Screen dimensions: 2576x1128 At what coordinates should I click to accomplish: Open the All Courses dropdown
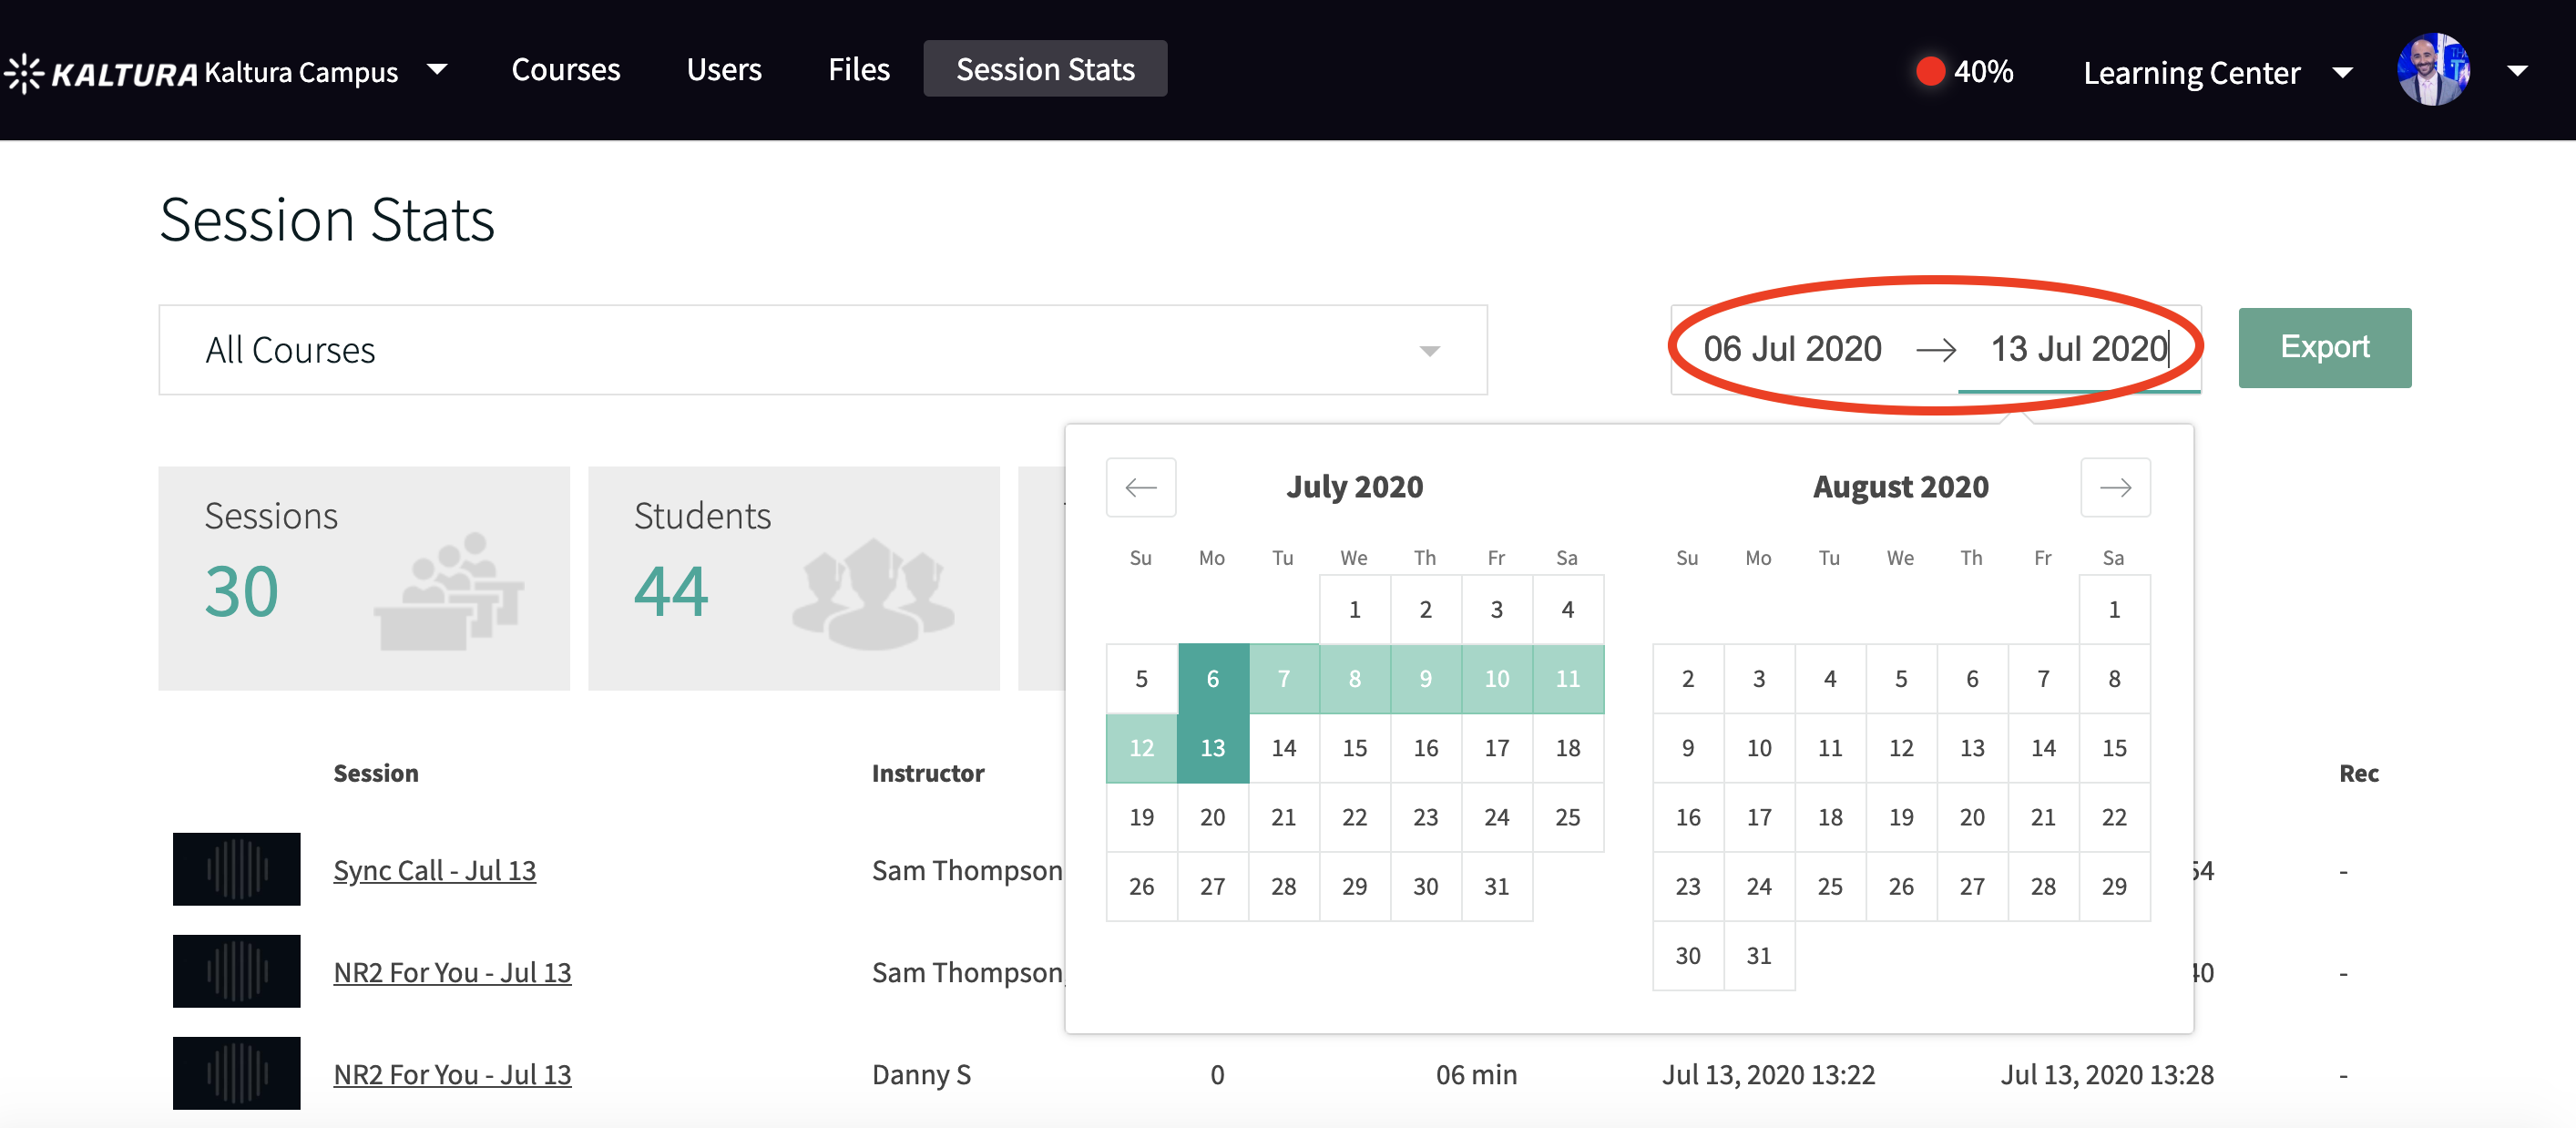[822, 350]
